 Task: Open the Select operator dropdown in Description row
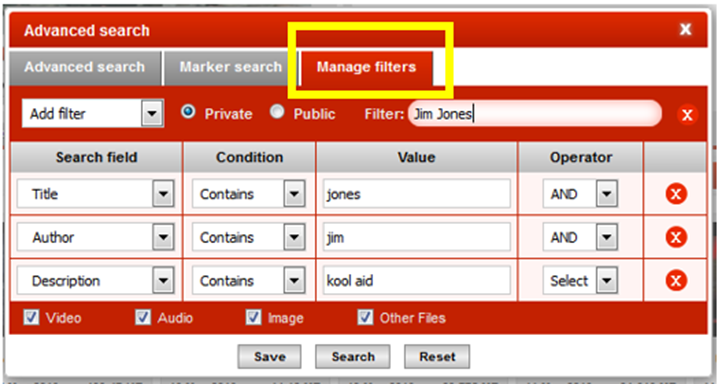[x=580, y=280]
